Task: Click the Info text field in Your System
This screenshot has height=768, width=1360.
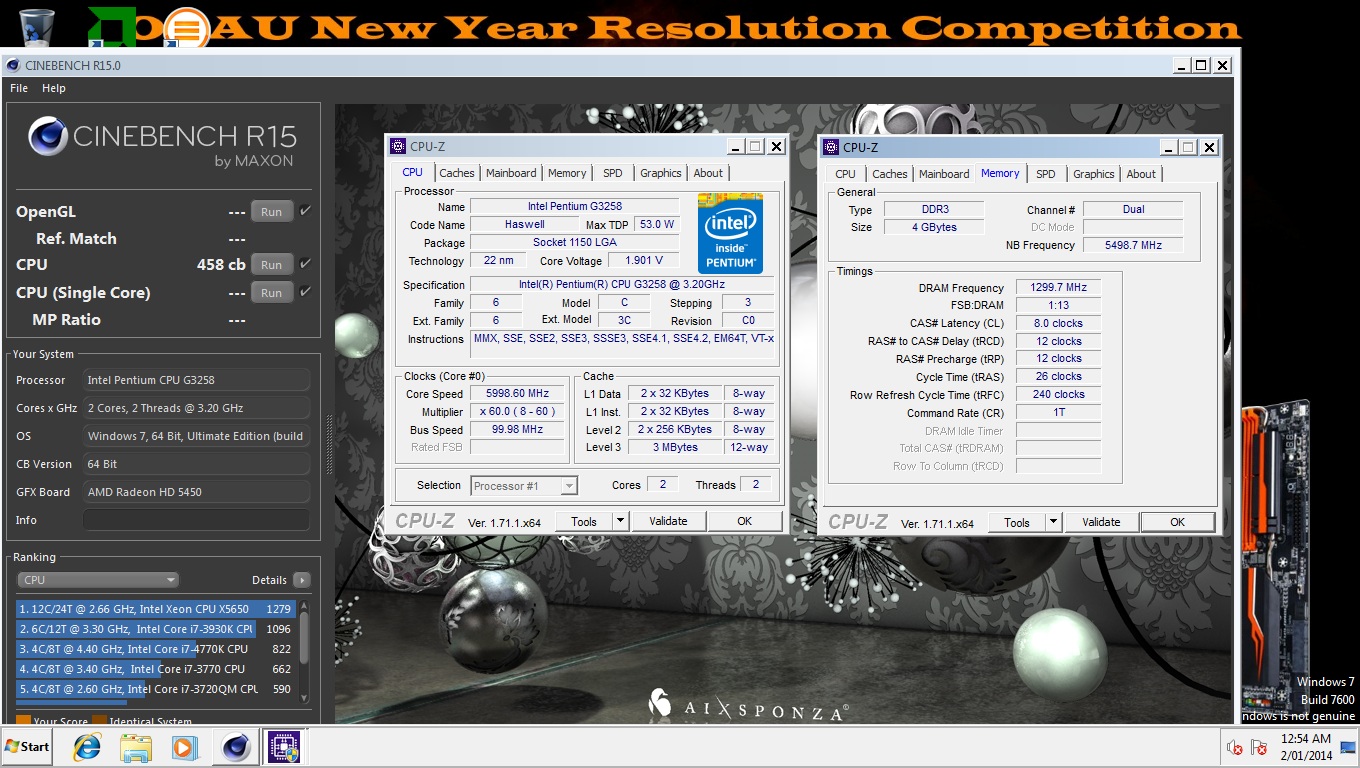Action: point(196,520)
